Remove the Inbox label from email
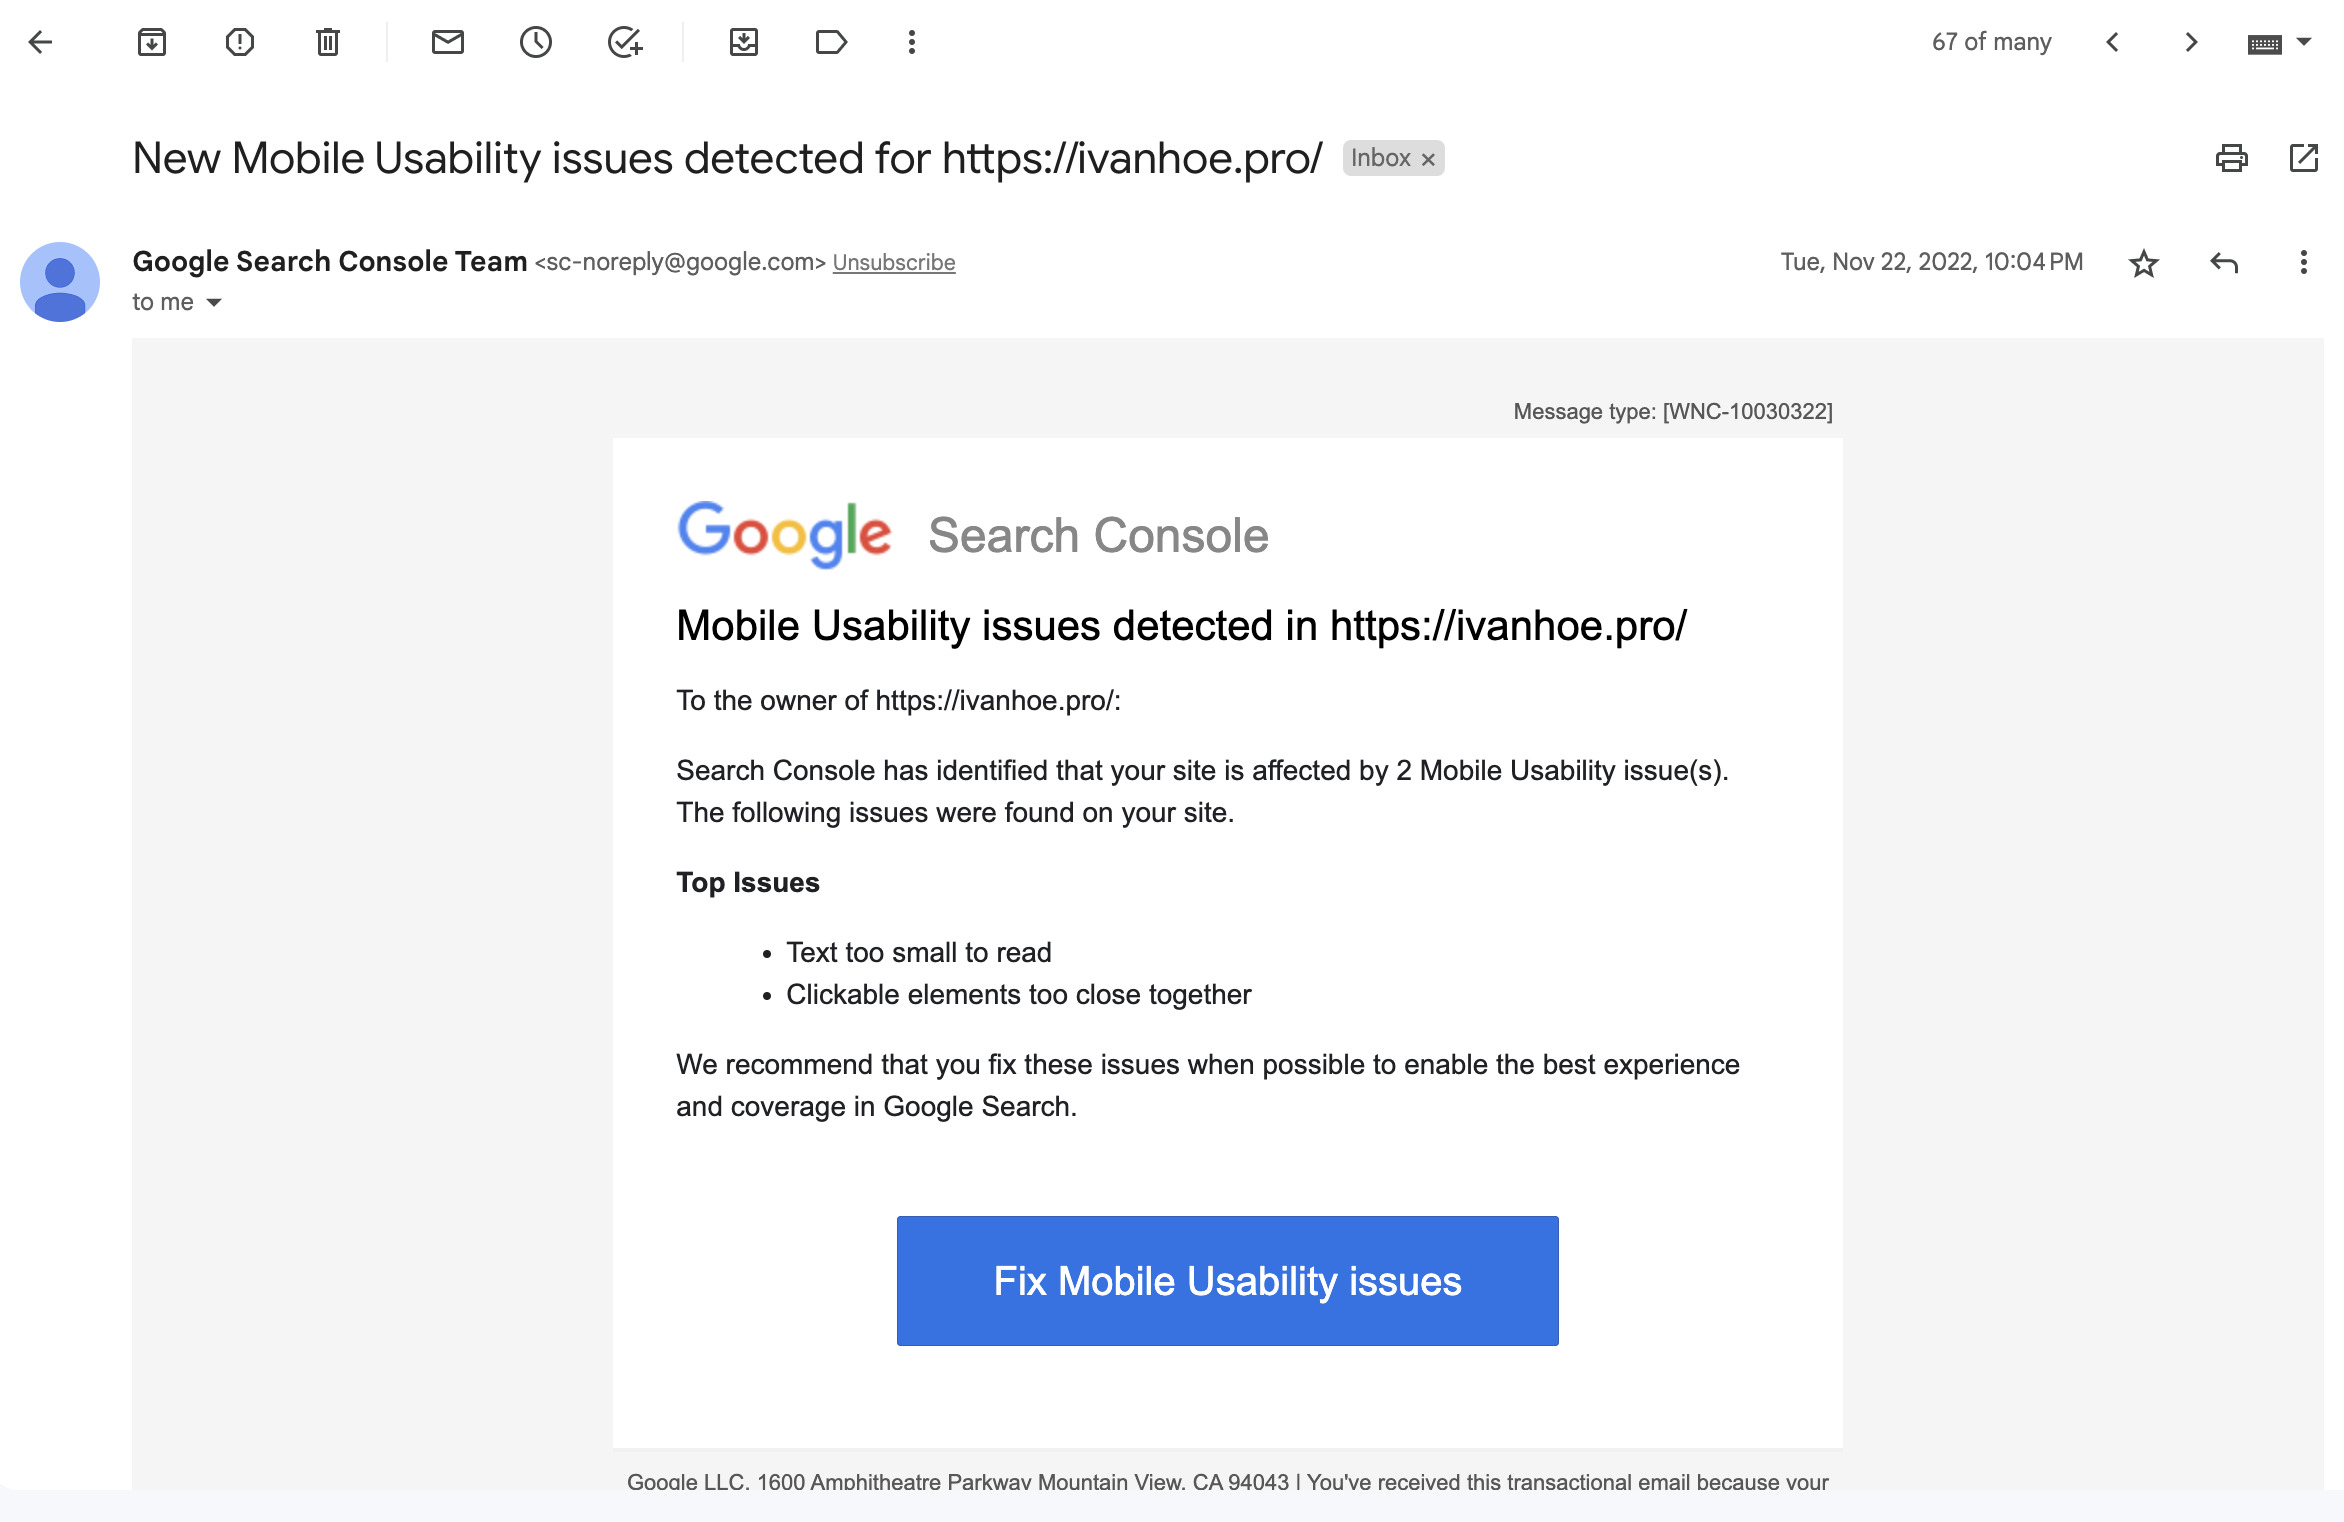The width and height of the screenshot is (2344, 1522). (x=1429, y=159)
